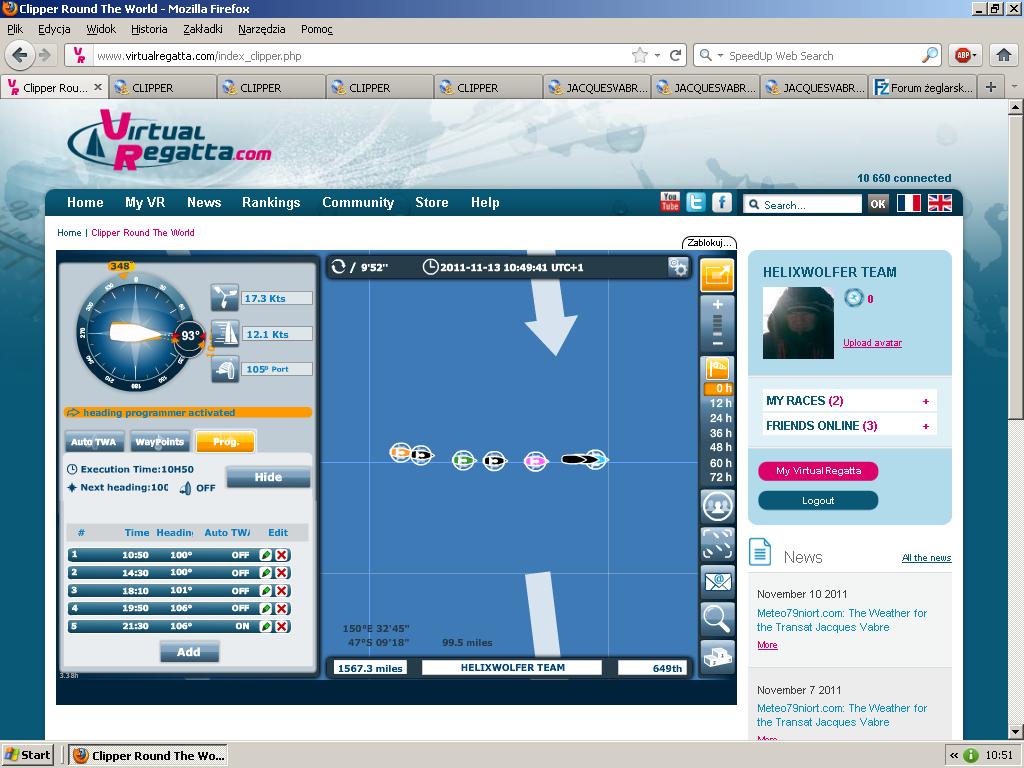Click the sail selection icon
The image size is (1024, 768).
click(225, 333)
